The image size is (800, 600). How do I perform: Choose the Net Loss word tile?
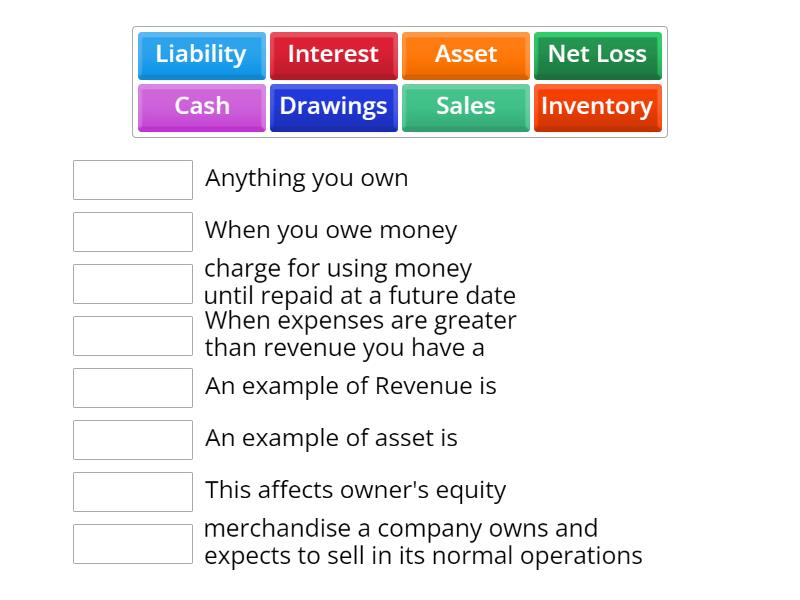[597, 55]
